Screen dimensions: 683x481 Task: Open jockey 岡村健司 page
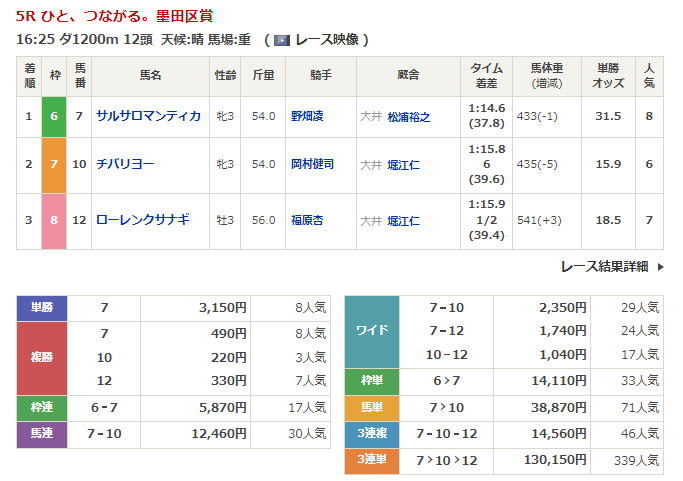(x=312, y=164)
